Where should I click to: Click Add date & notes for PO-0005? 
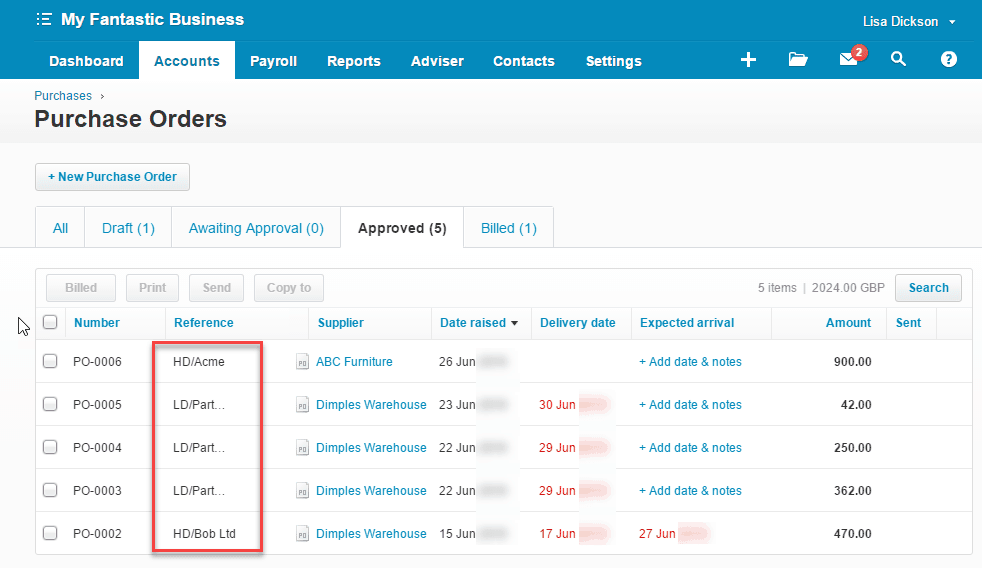tap(690, 405)
